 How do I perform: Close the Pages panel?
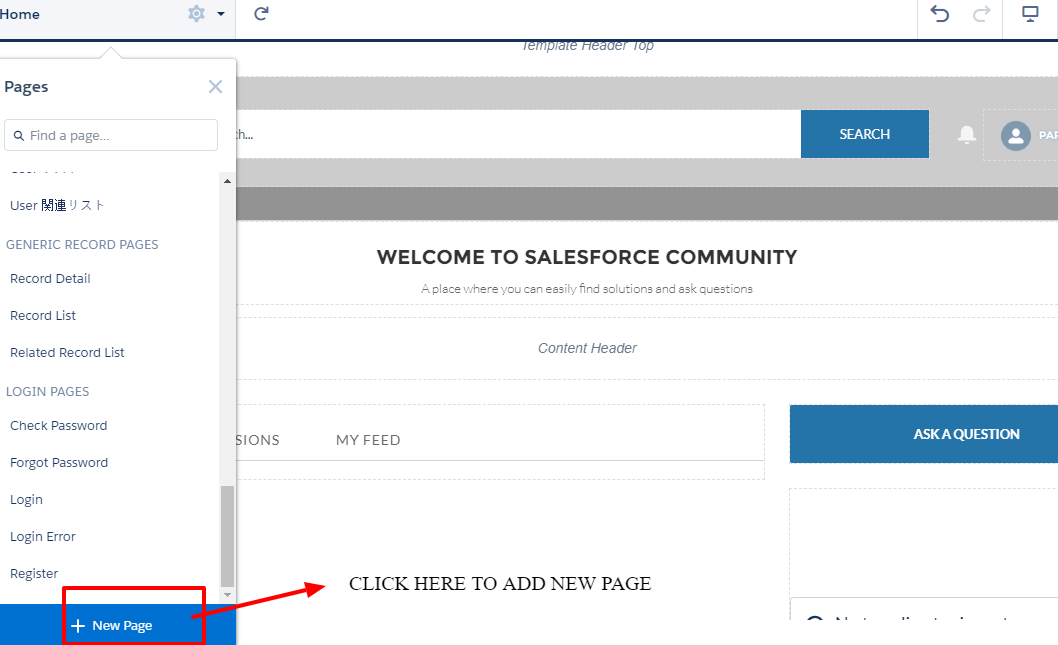pyautogui.click(x=215, y=87)
